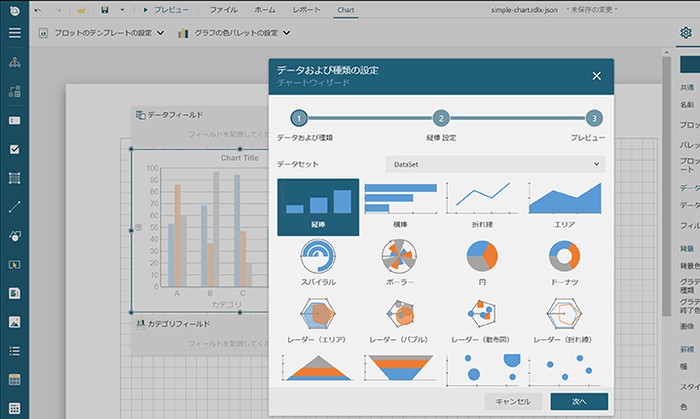Pick the 折れ線 line chart type
700x419 pixels.
pyautogui.click(x=482, y=206)
